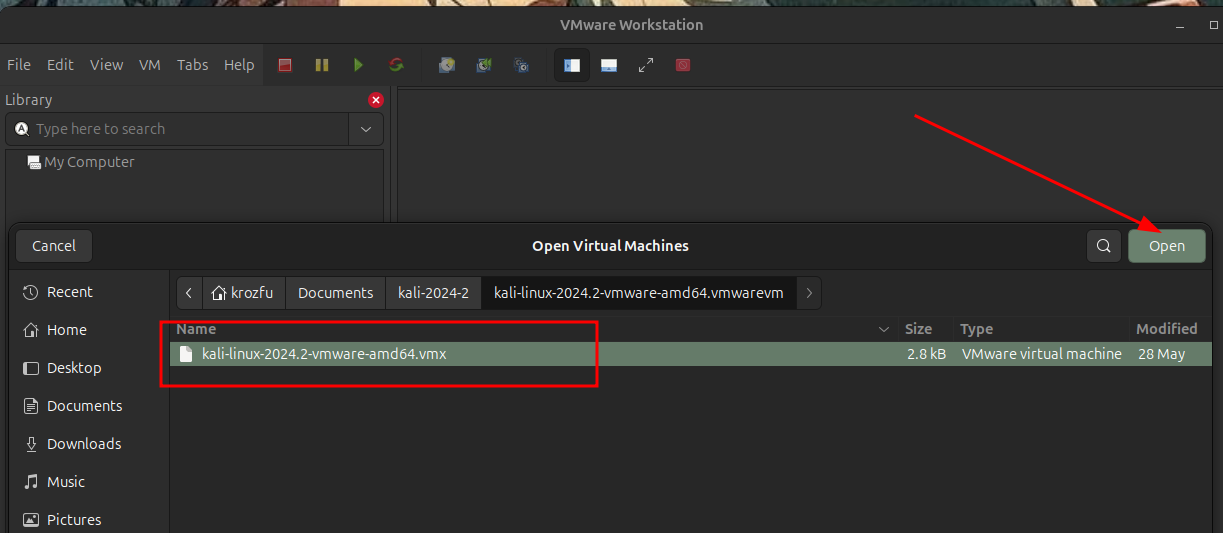1223x533 pixels.
Task: Toggle the thumbnail bar view button
Action: coord(608,65)
